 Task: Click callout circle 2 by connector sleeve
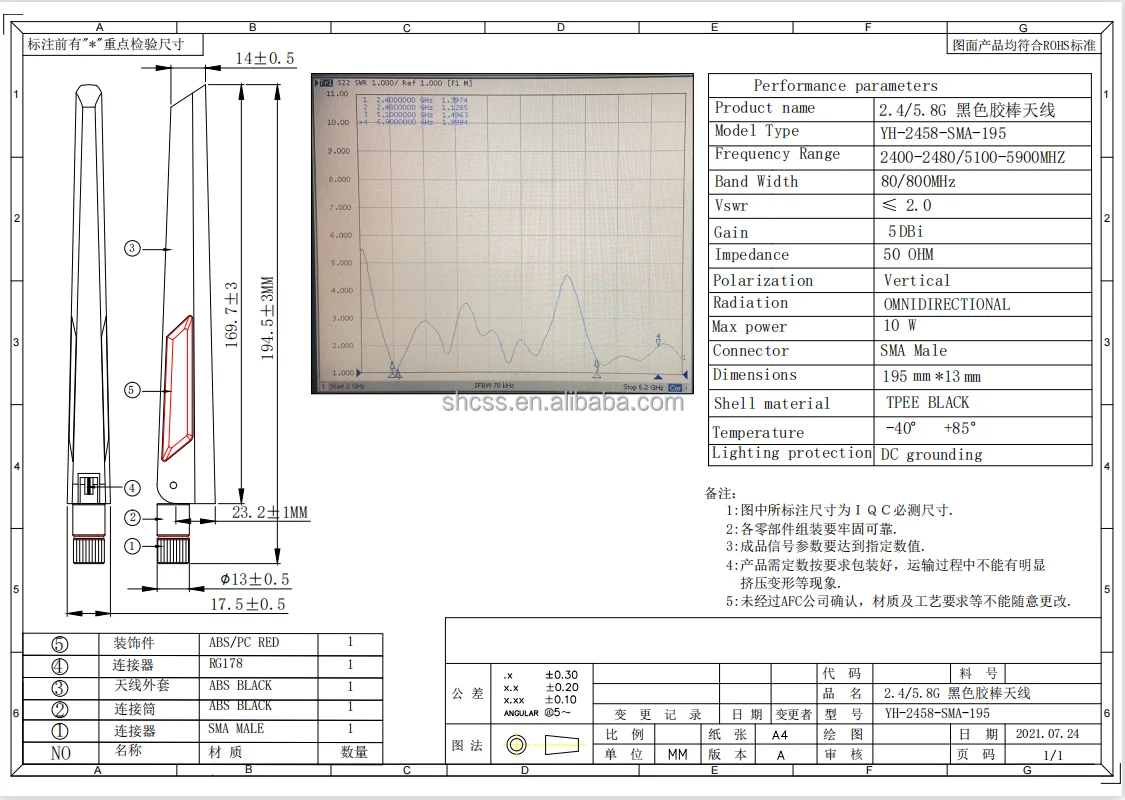[x=132, y=517]
